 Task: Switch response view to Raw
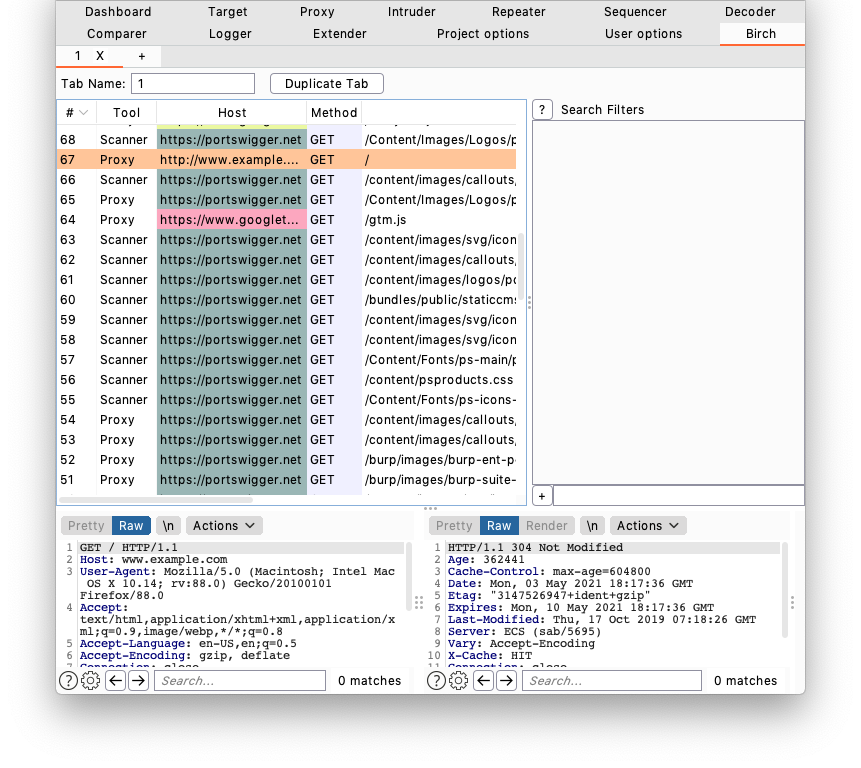(499, 526)
